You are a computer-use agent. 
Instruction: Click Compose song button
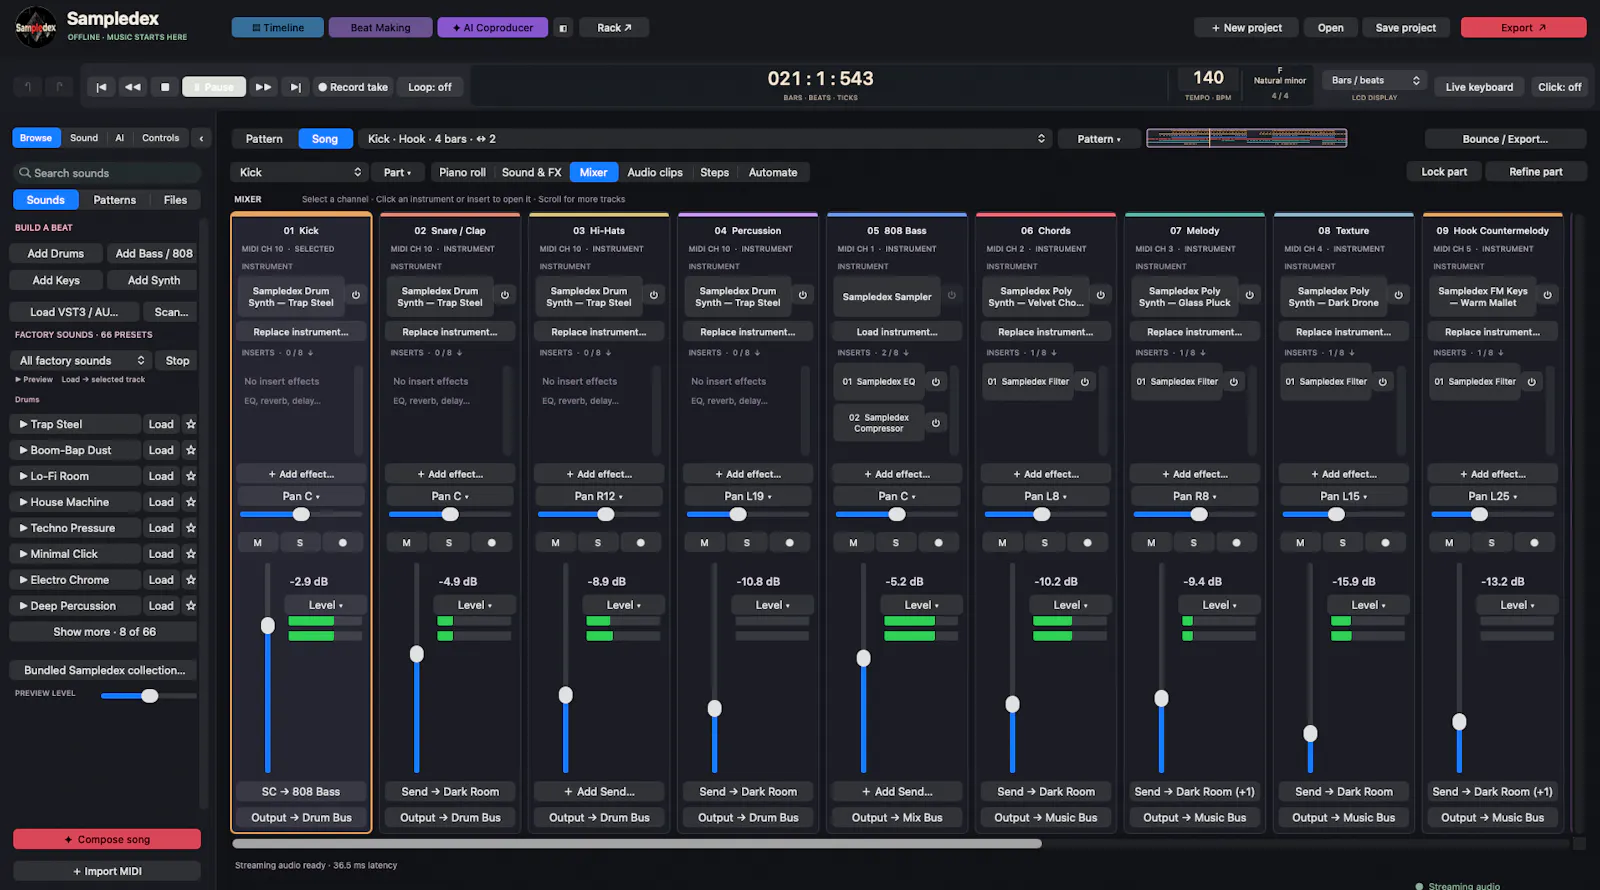(x=107, y=839)
